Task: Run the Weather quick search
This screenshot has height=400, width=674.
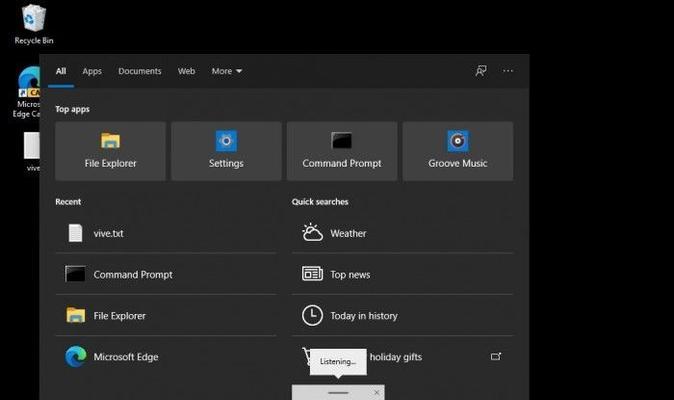Action: pyautogui.click(x=402, y=233)
